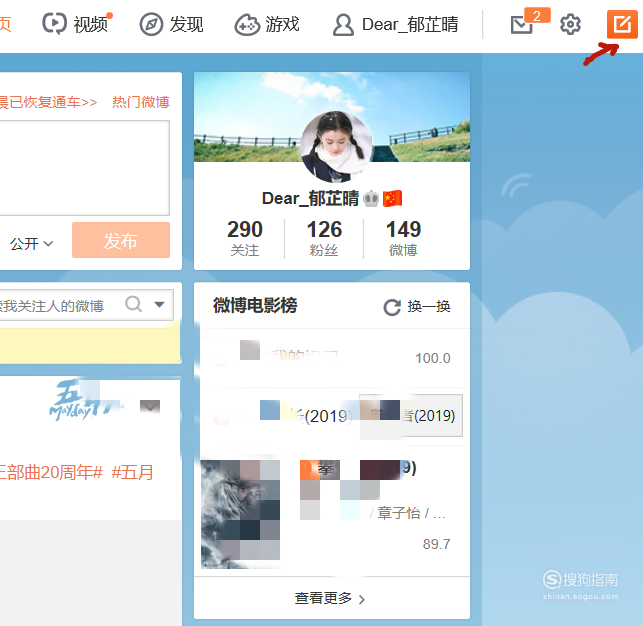Click the user profile silhouette icon
Image resolution: width=643 pixels, height=626 pixels.
click(x=343, y=25)
